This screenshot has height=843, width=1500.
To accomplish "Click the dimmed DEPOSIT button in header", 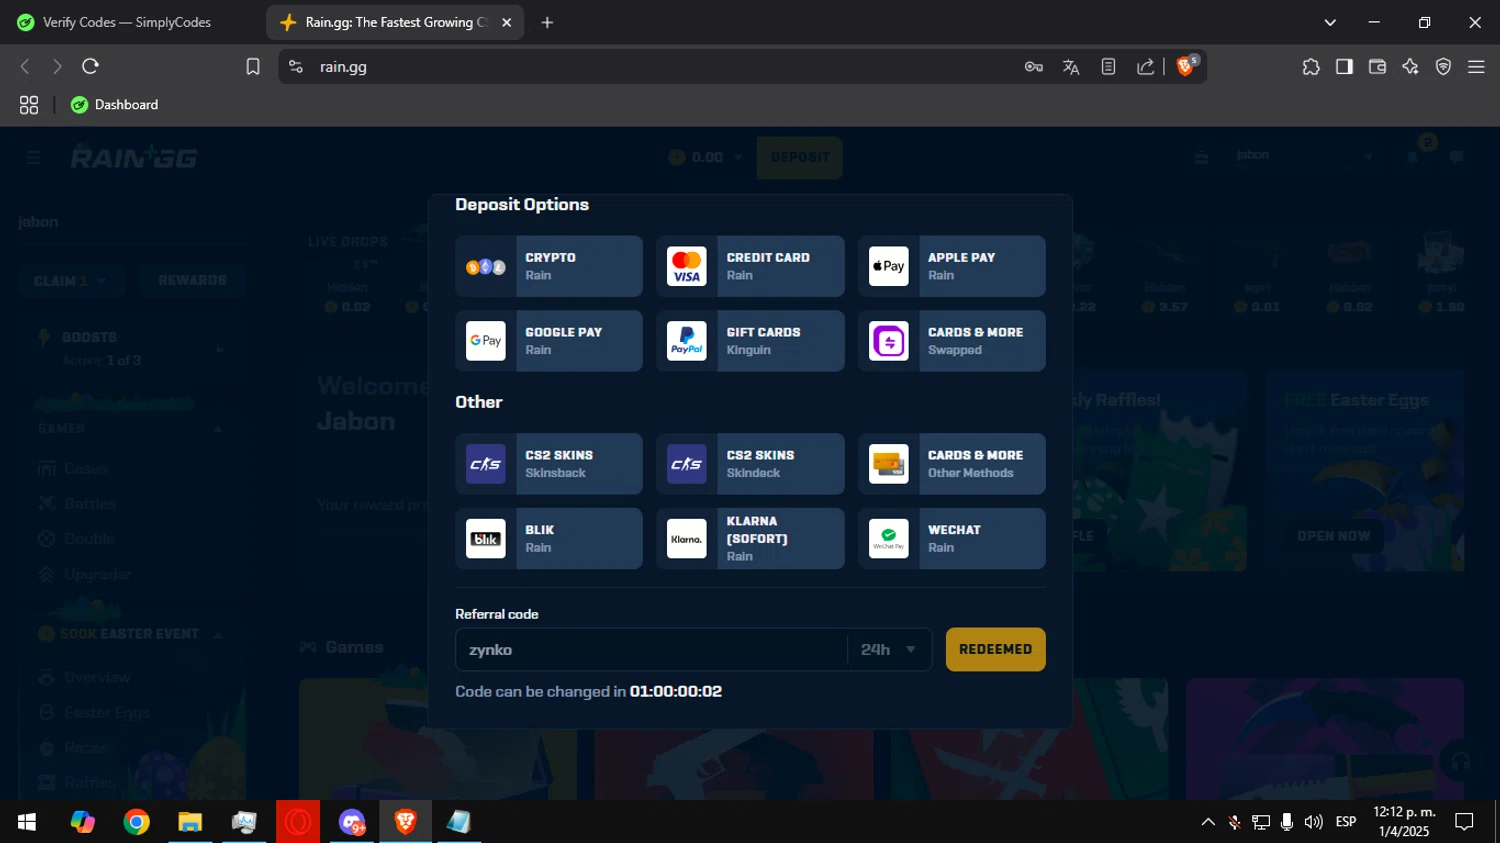I will coord(800,157).
